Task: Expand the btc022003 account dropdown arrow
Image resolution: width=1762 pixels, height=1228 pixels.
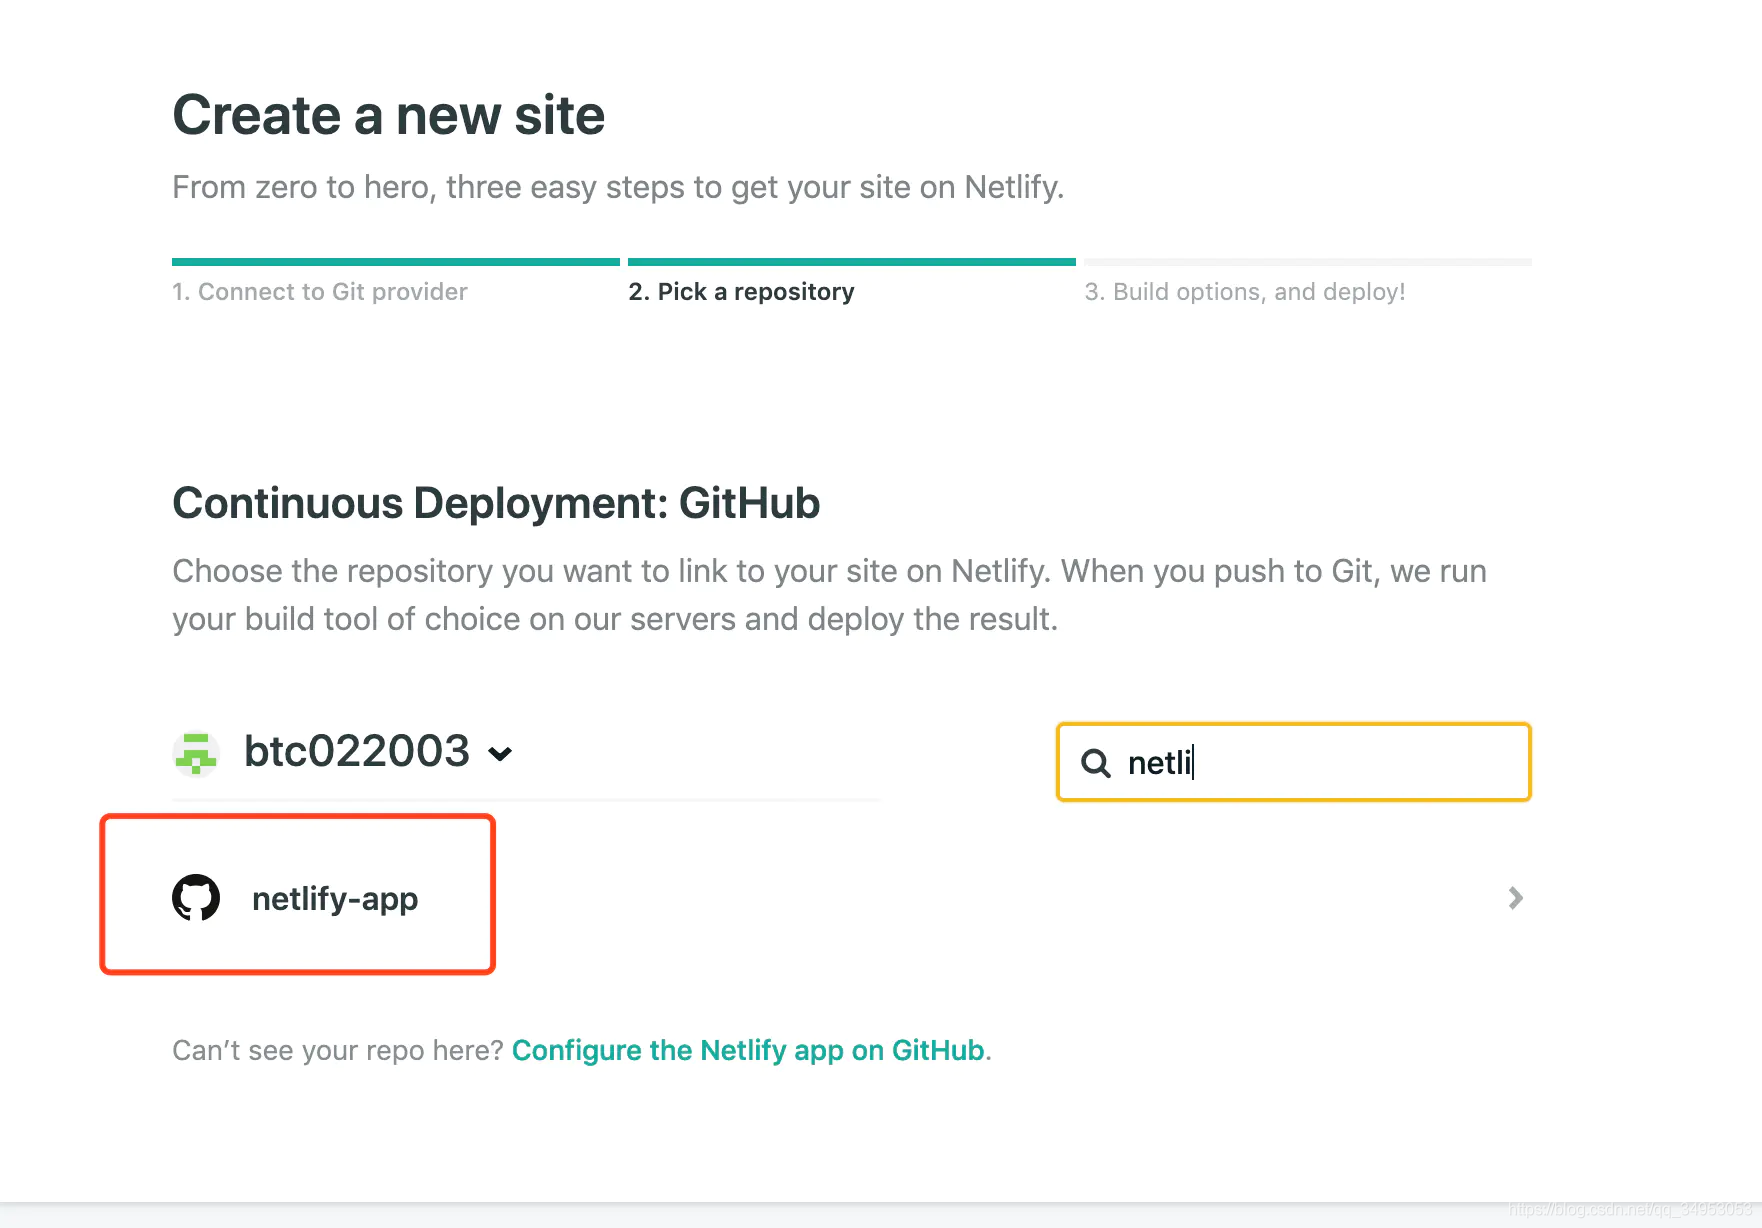Action: point(500,754)
